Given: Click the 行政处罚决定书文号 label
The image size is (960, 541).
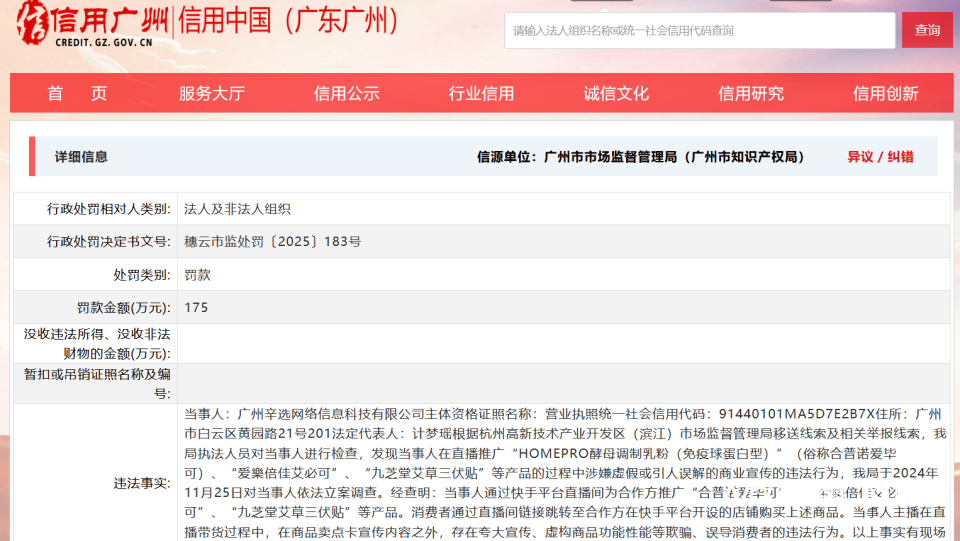Looking at the screenshot, I should 108,241.
